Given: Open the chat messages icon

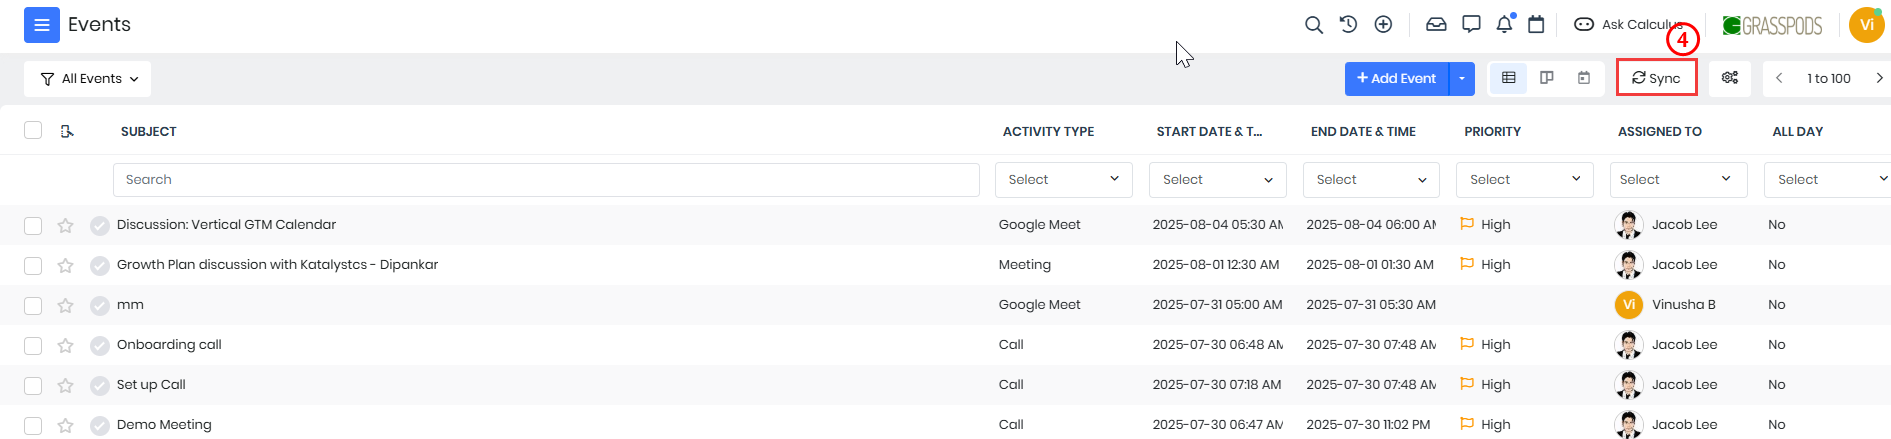Looking at the screenshot, I should click(x=1471, y=24).
